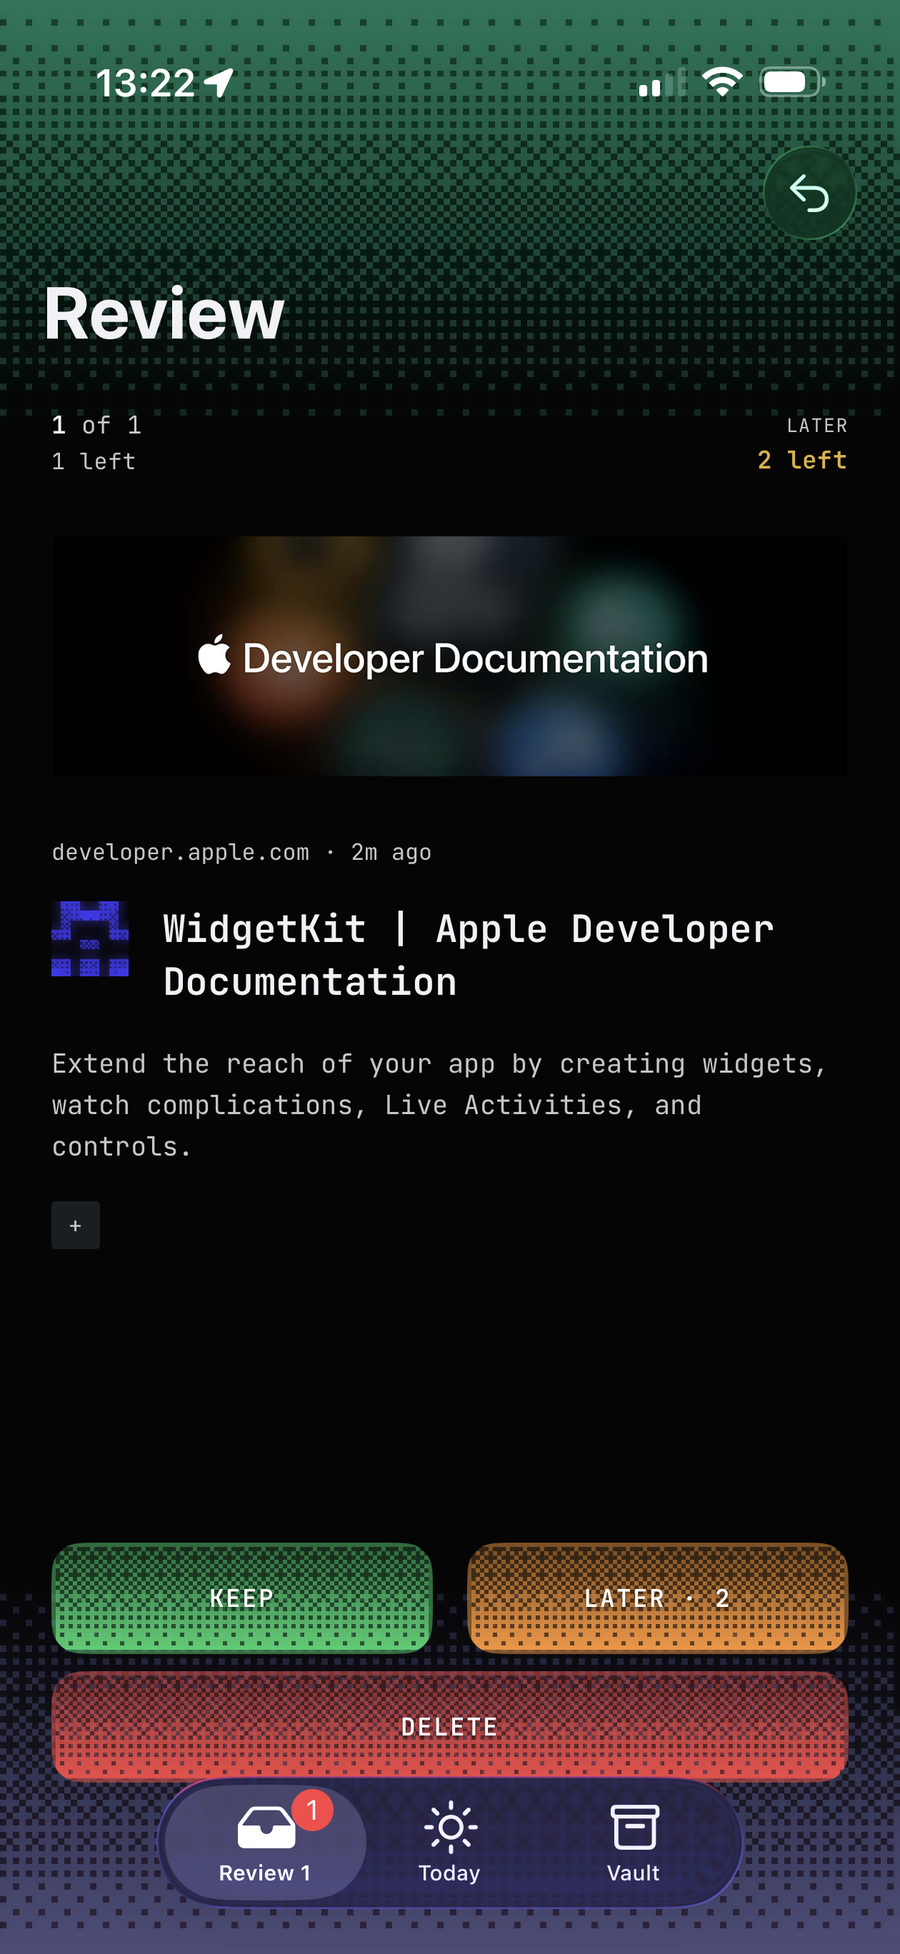The height and width of the screenshot is (1954, 900).
Task: Tap the KEEP button
Action: coord(242,1597)
